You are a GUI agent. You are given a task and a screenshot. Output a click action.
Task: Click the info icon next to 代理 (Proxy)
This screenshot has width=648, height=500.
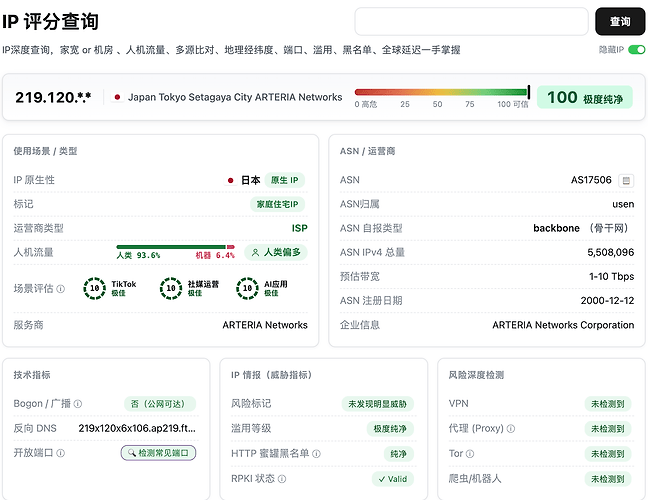[x=511, y=429]
